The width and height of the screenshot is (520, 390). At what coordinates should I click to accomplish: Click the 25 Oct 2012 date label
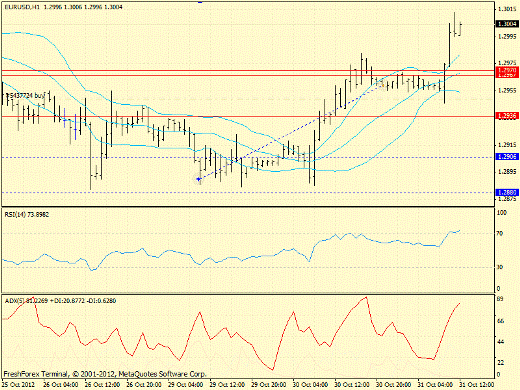click(18, 384)
